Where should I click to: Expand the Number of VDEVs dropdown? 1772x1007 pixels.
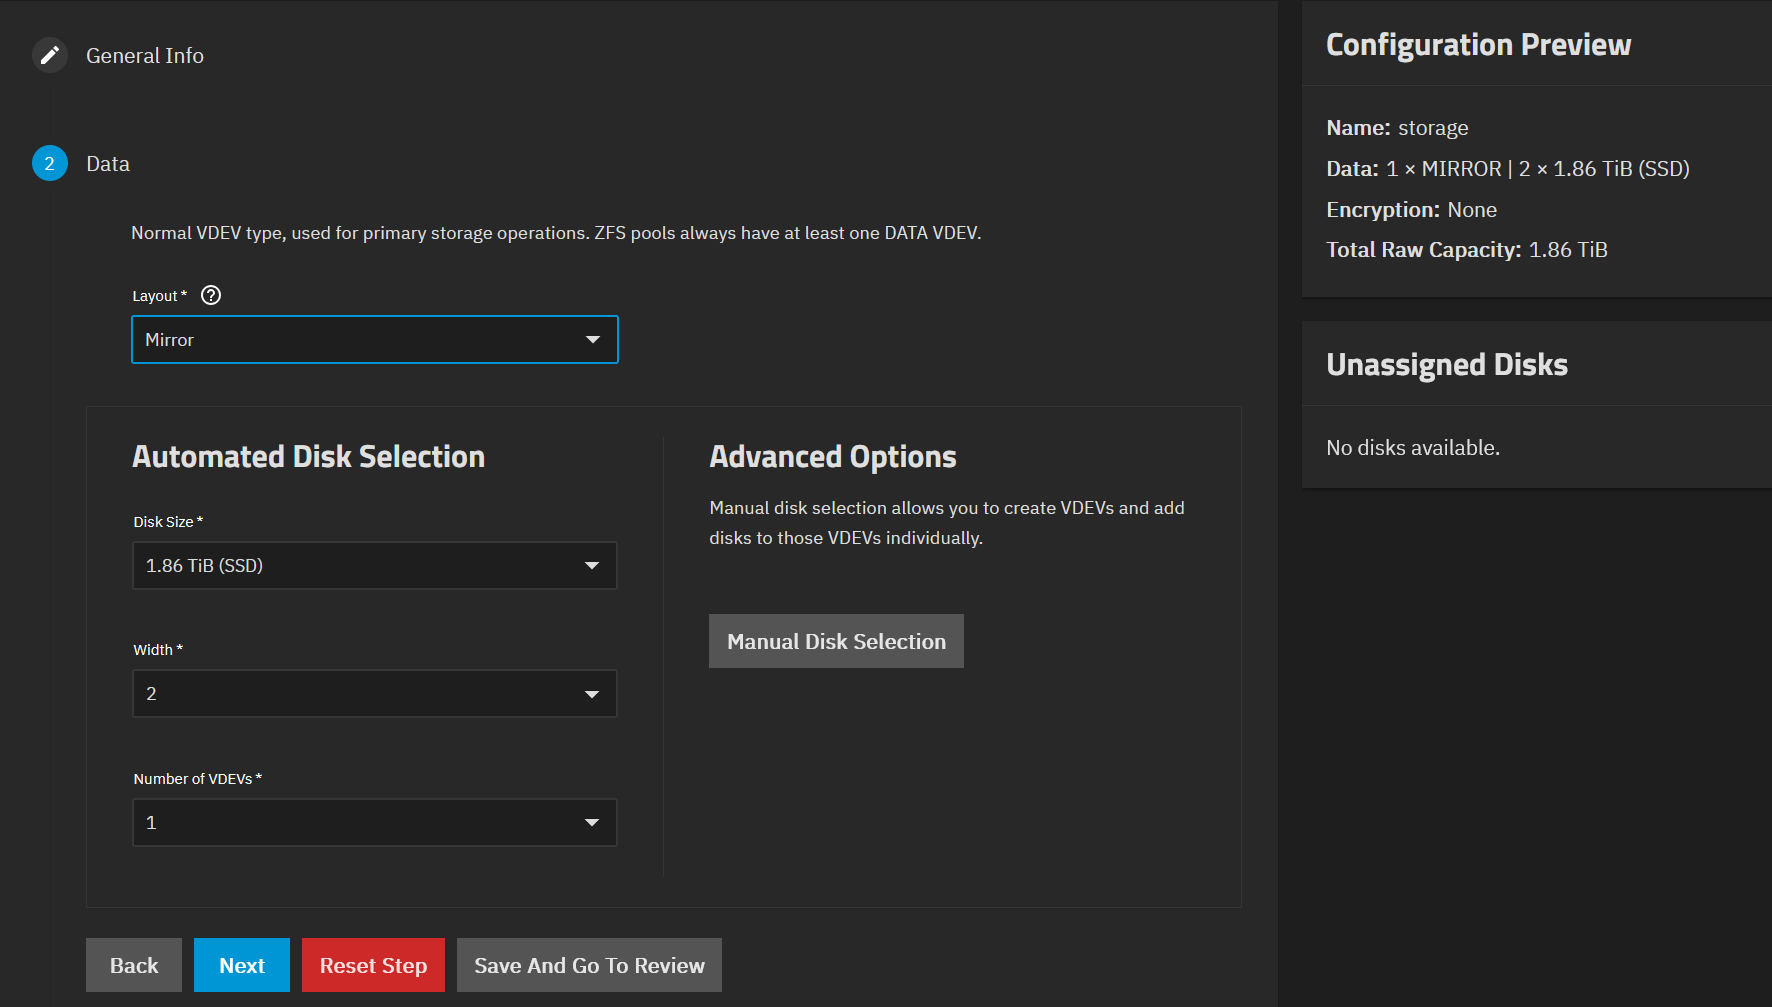tap(374, 823)
